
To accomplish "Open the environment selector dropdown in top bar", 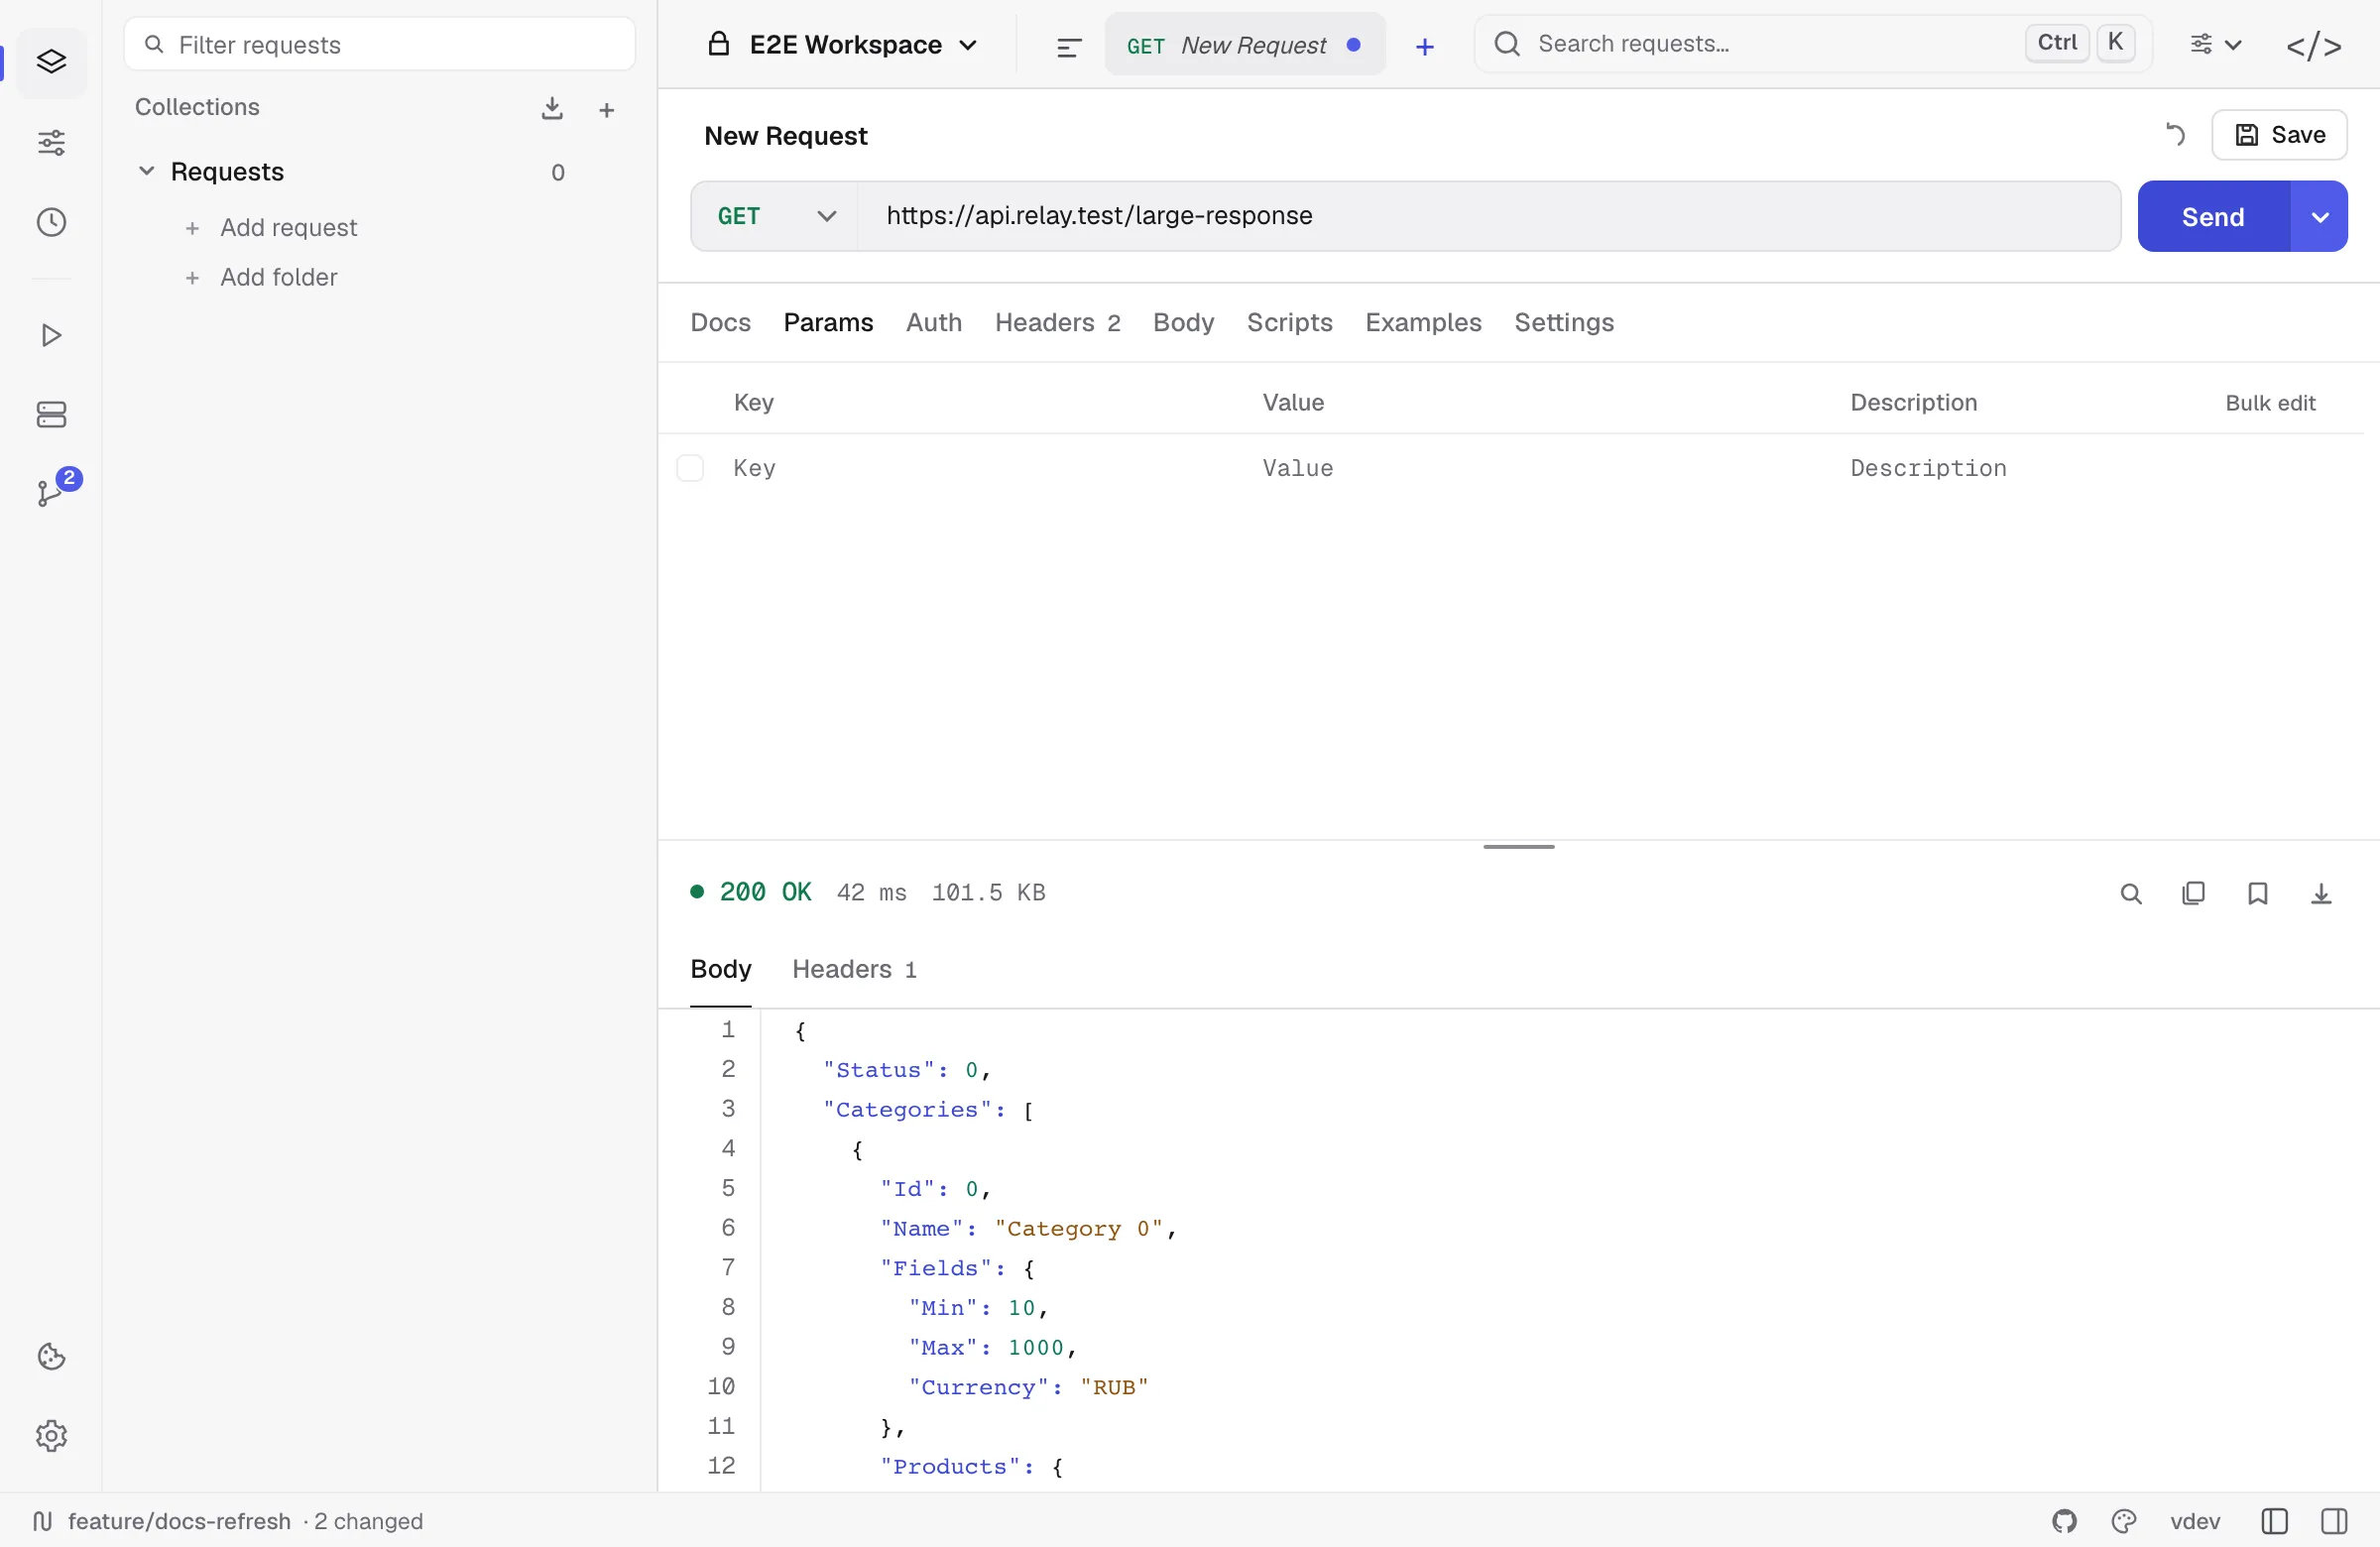I will pos(2215,45).
